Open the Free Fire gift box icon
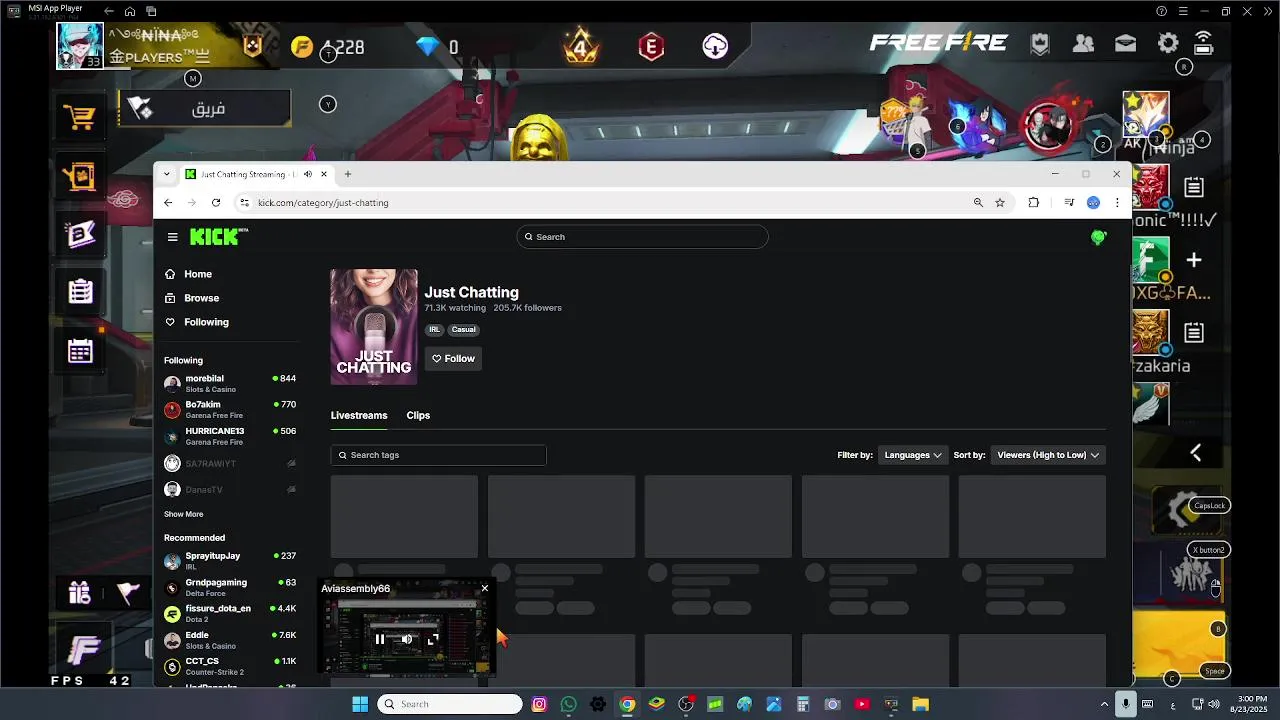 tap(80, 592)
